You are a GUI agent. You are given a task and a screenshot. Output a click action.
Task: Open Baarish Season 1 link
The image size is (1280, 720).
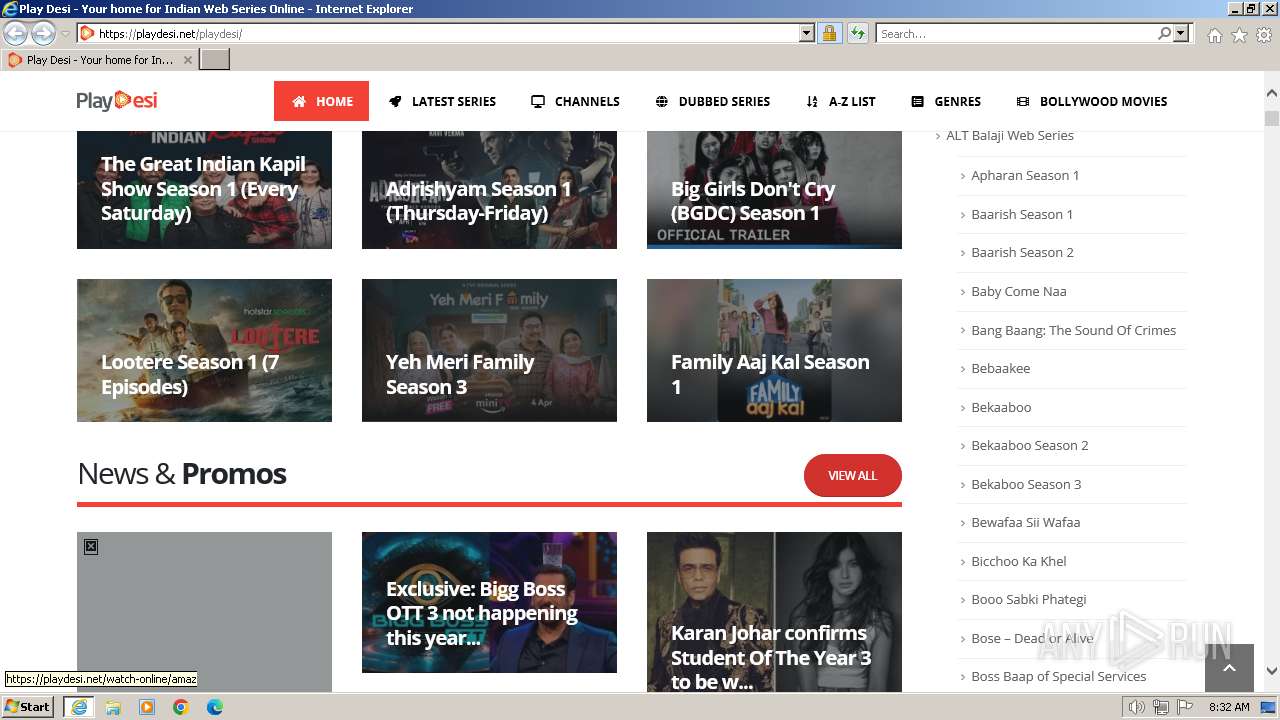point(1022,214)
